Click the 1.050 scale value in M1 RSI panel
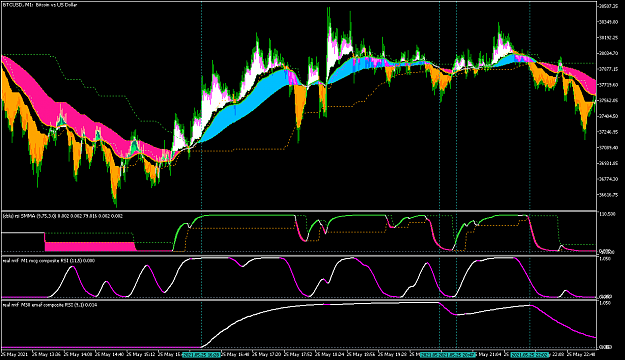625x360 pixels. (x=605, y=259)
